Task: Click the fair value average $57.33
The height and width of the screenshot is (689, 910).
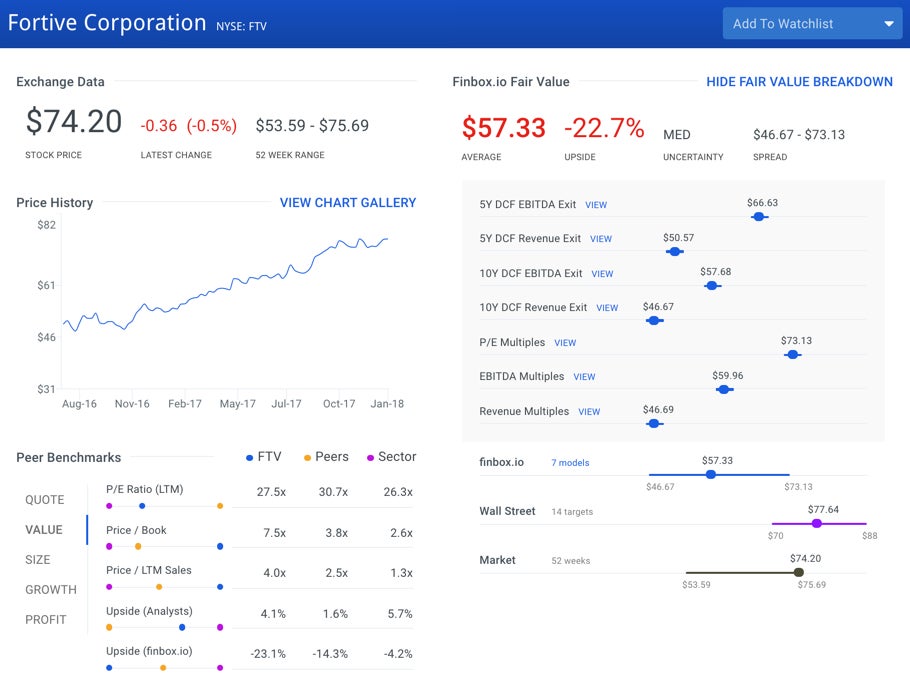Action: 504,128
